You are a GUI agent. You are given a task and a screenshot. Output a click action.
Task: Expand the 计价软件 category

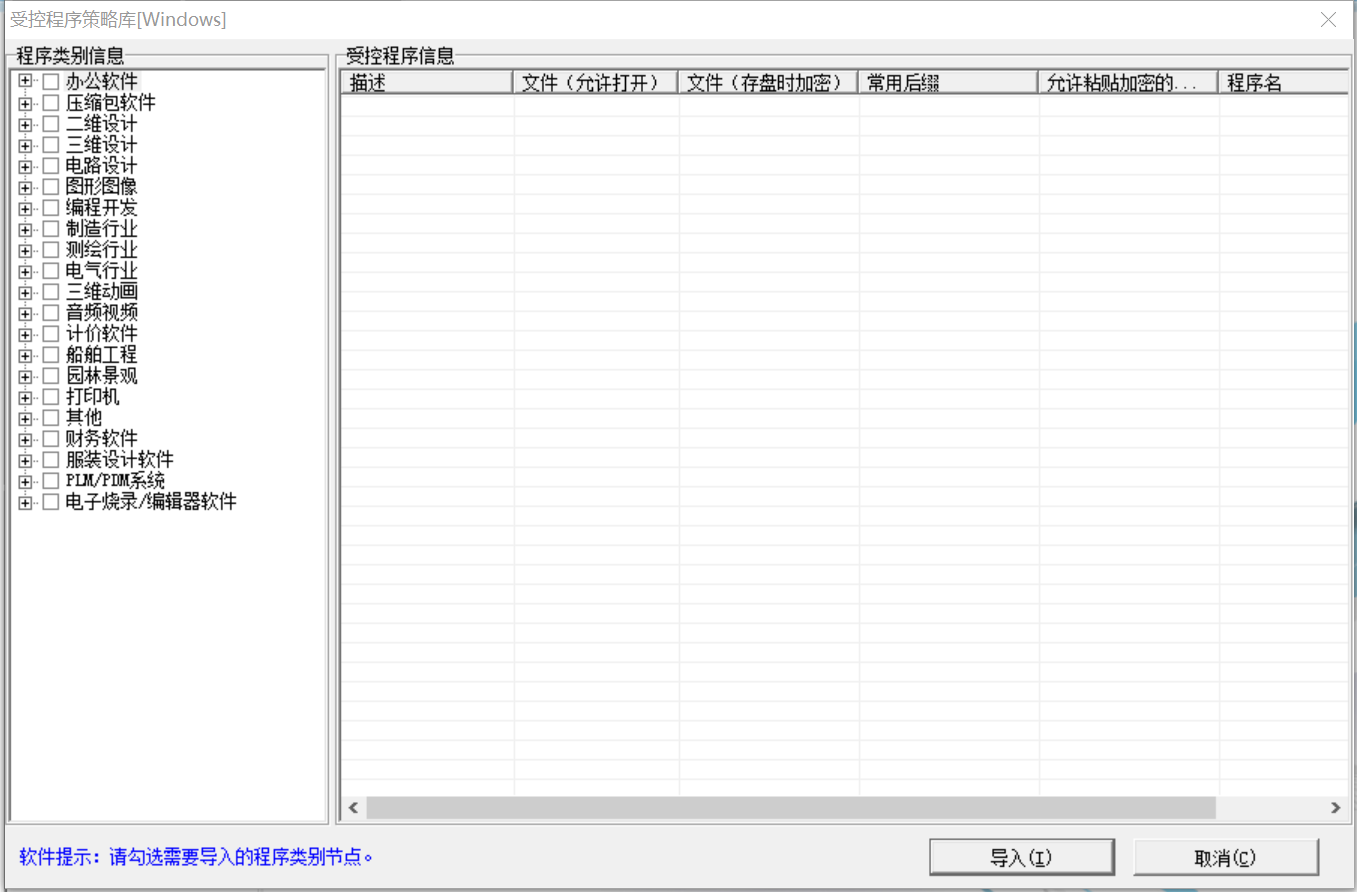point(25,334)
